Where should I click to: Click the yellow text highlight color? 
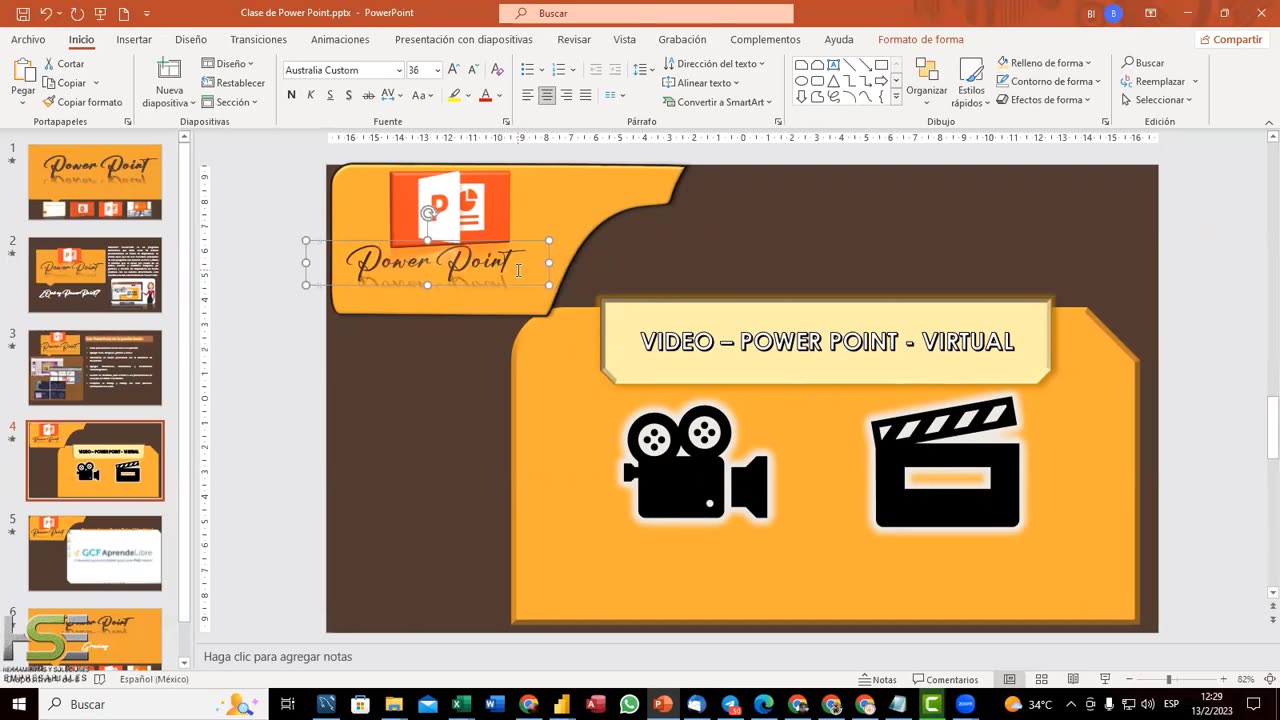[454, 95]
